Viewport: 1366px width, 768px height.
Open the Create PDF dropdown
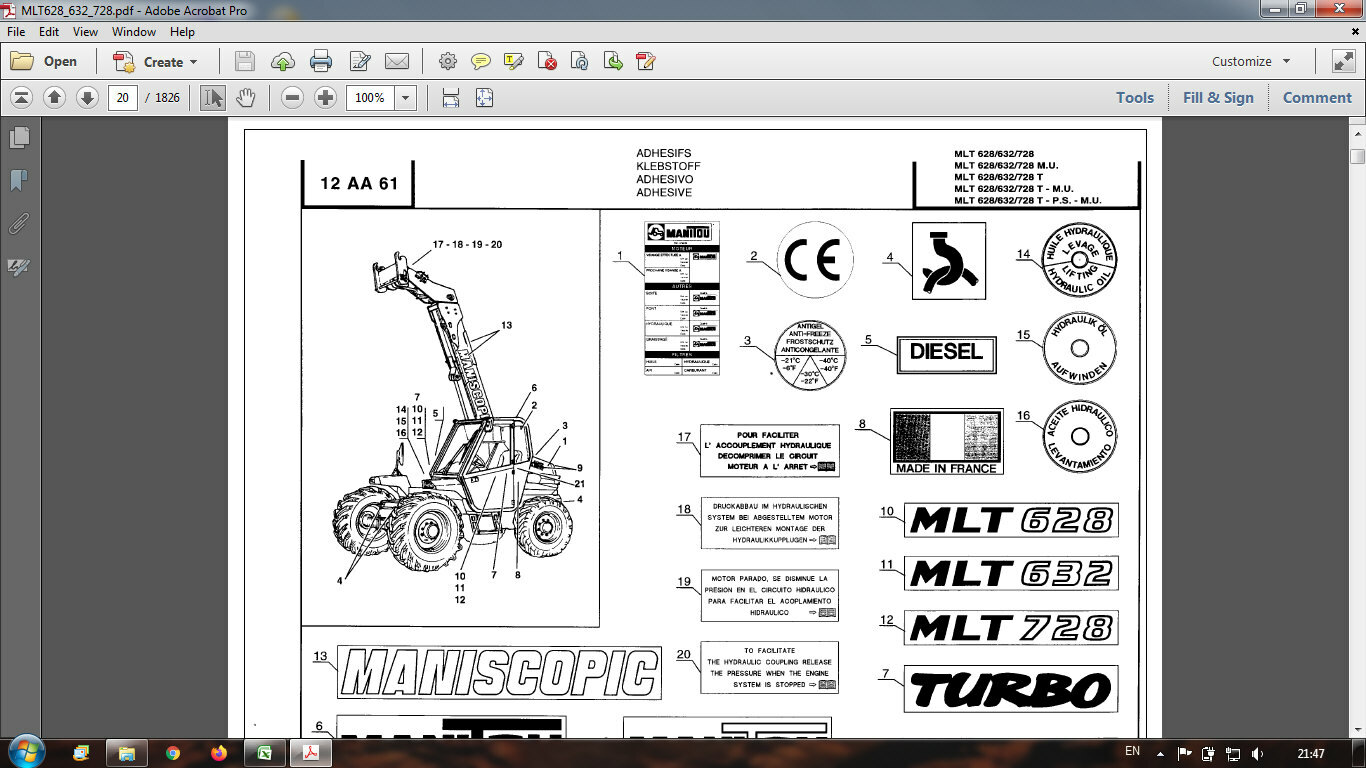pyautogui.click(x=155, y=61)
